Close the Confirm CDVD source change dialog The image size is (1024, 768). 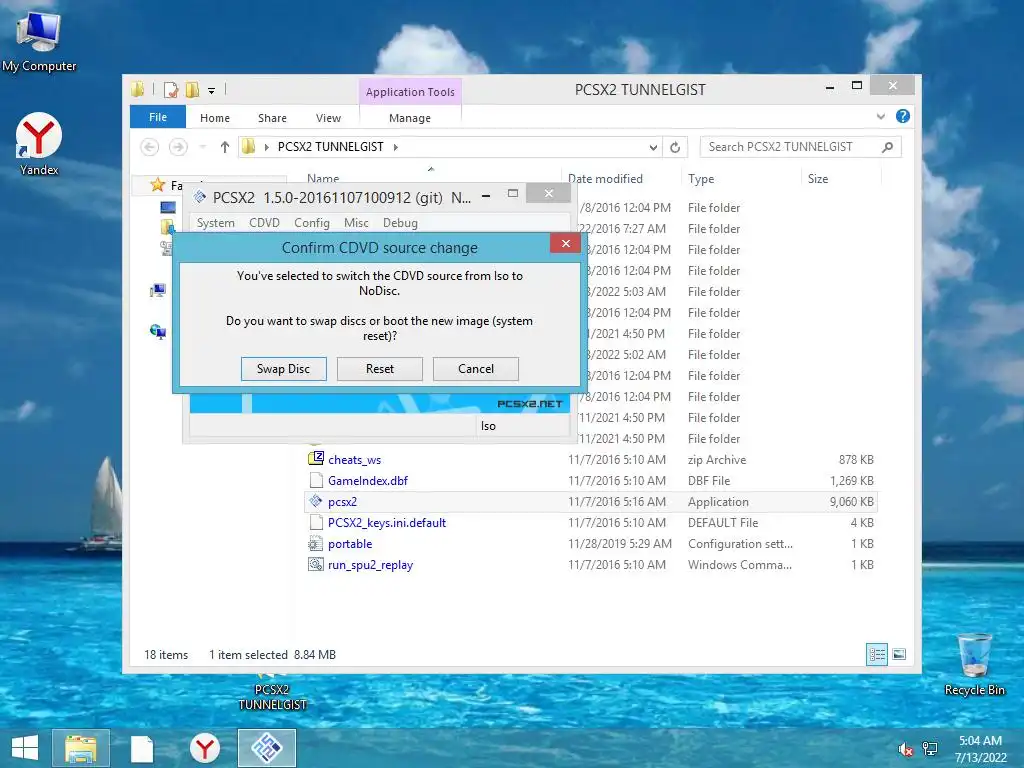pyautogui.click(x=566, y=244)
